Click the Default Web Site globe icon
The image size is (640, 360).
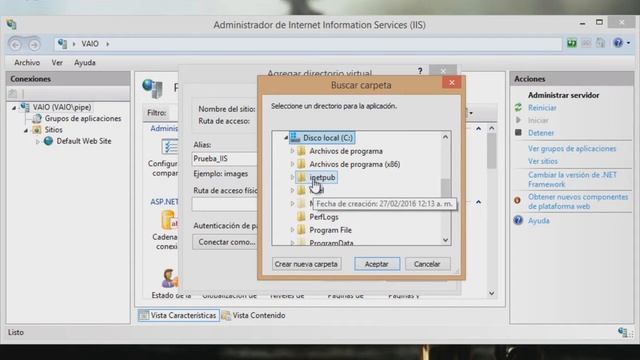[49, 141]
